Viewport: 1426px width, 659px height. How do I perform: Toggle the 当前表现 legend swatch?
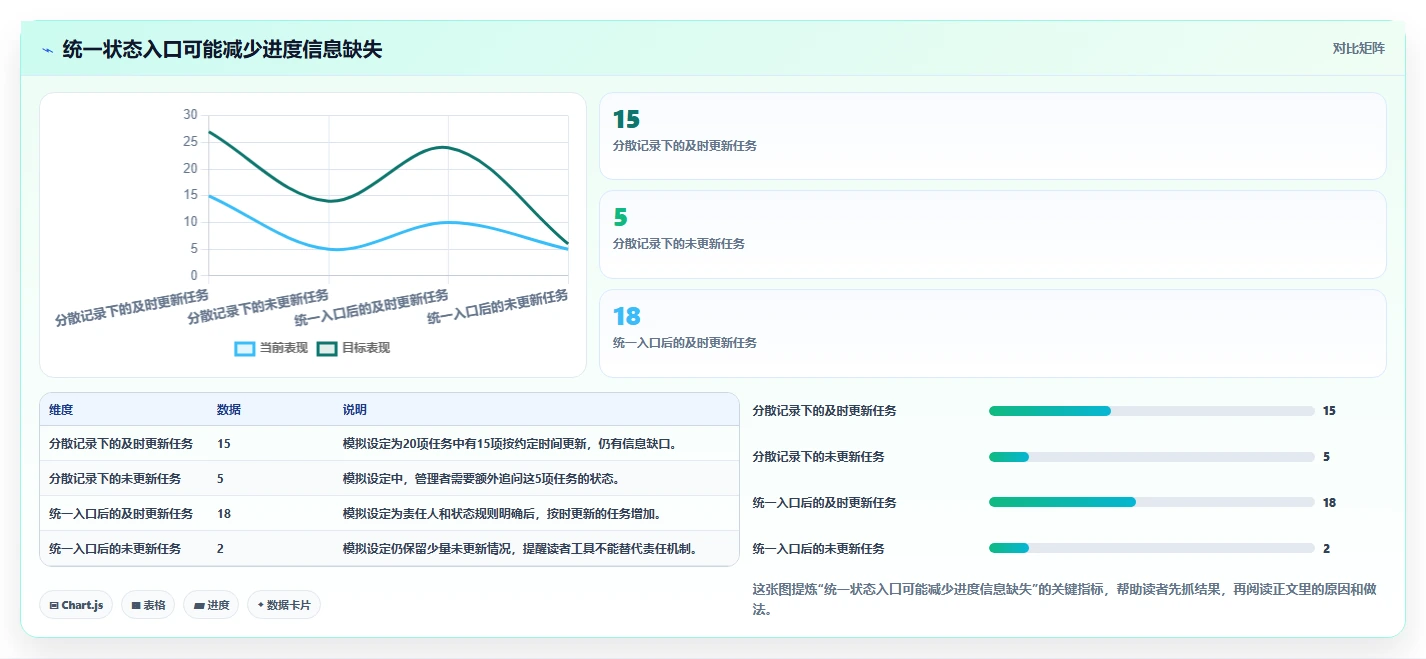click(x=245, y=348)
